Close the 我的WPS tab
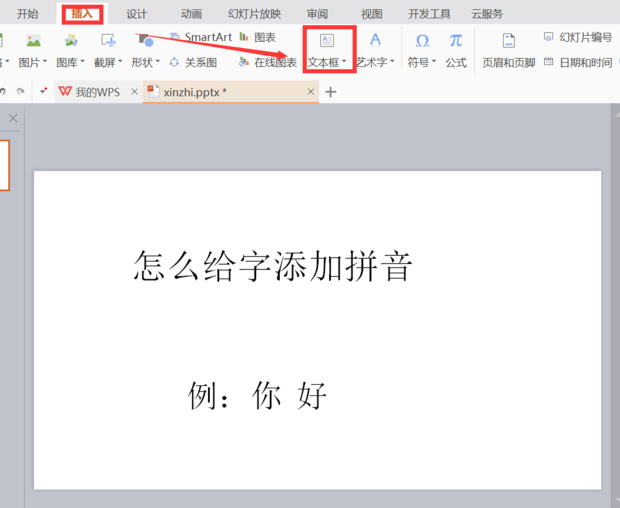 point(134,92)
